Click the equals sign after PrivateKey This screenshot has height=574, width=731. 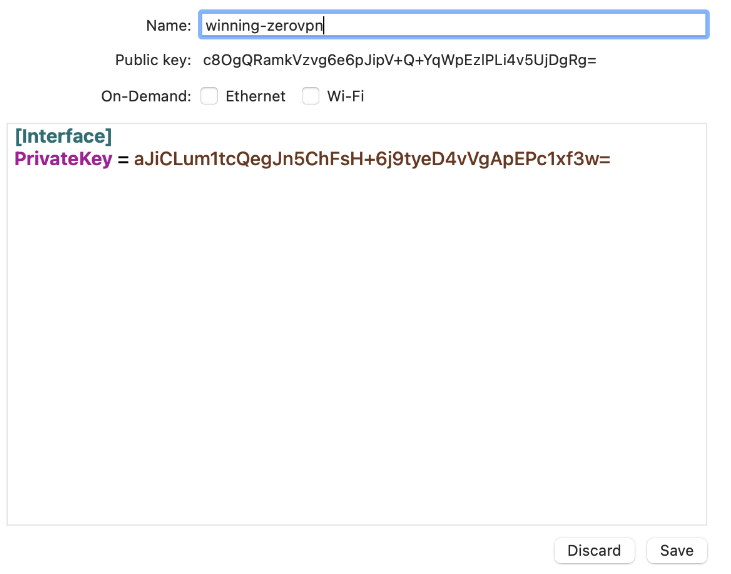123,159
